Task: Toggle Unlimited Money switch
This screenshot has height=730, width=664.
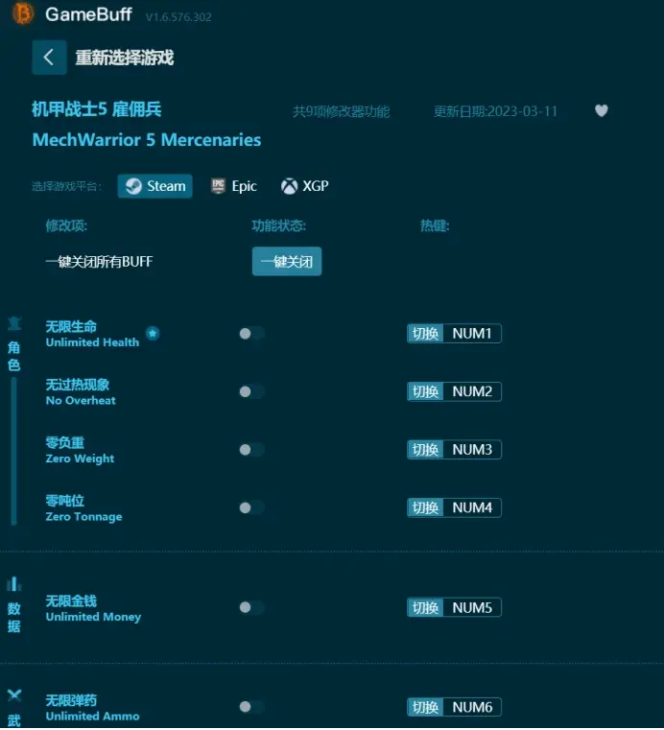Action: 251,608
